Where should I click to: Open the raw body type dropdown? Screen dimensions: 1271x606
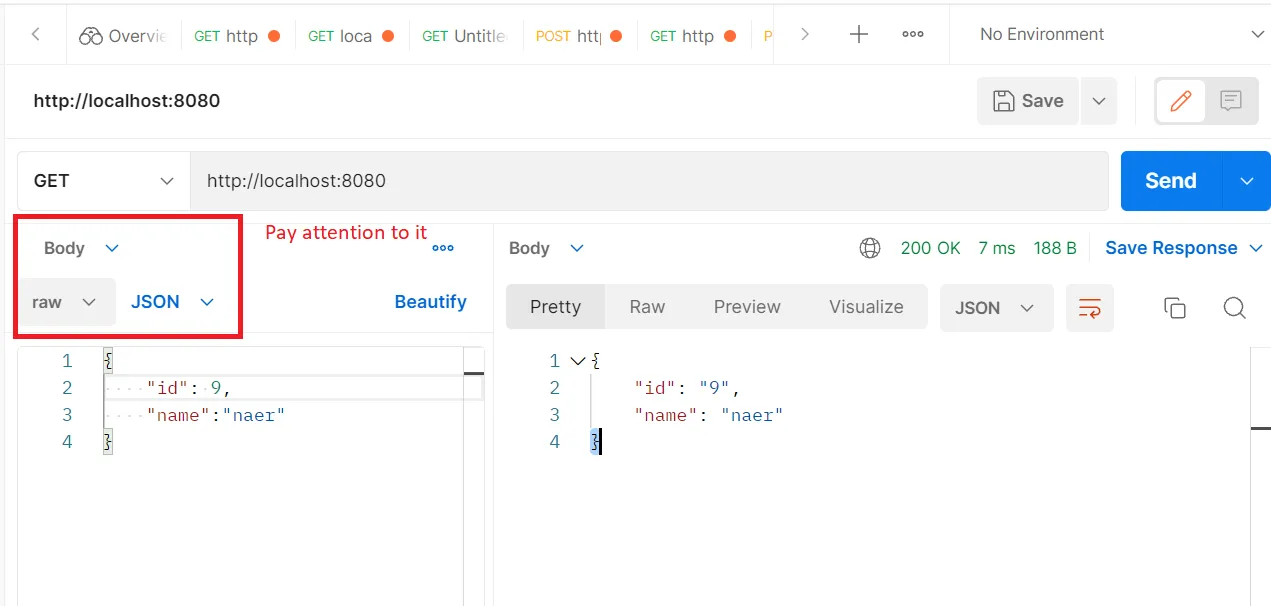pos(65,302)
